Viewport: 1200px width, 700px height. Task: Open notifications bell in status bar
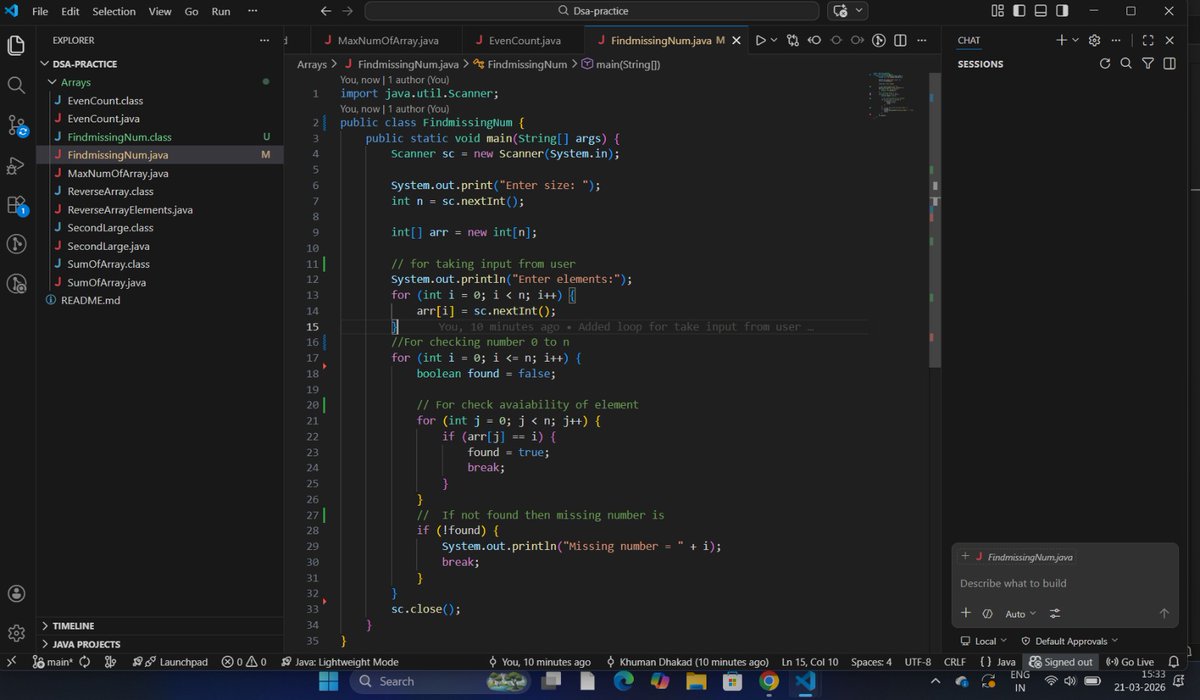pyautogui.click(x=1175, y=662)
